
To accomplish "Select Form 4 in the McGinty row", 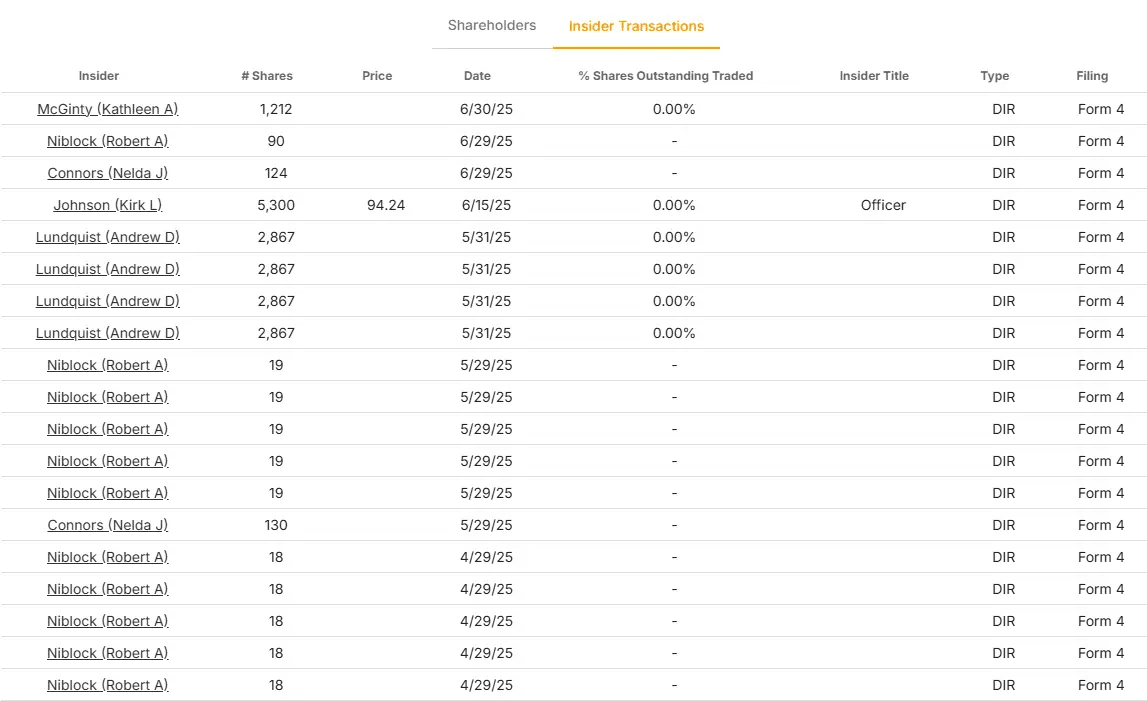I will (x=1101, y=109).
